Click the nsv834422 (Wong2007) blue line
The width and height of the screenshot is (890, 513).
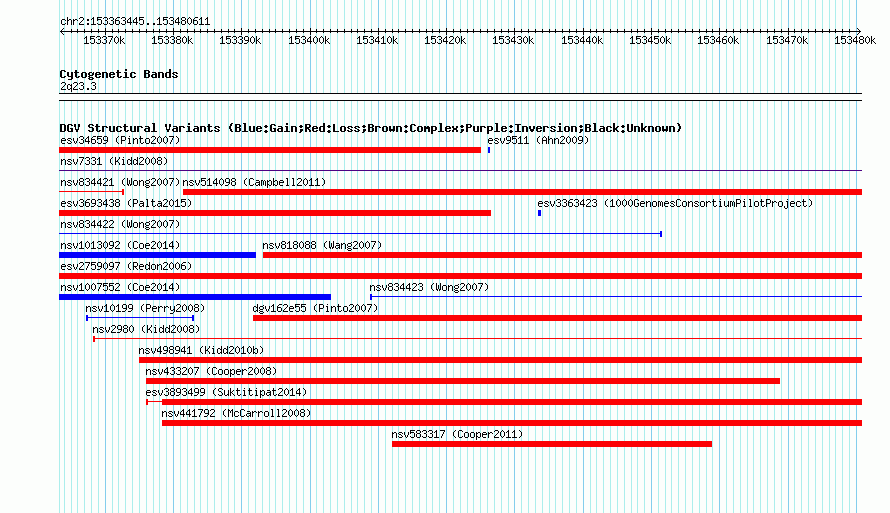360,234
